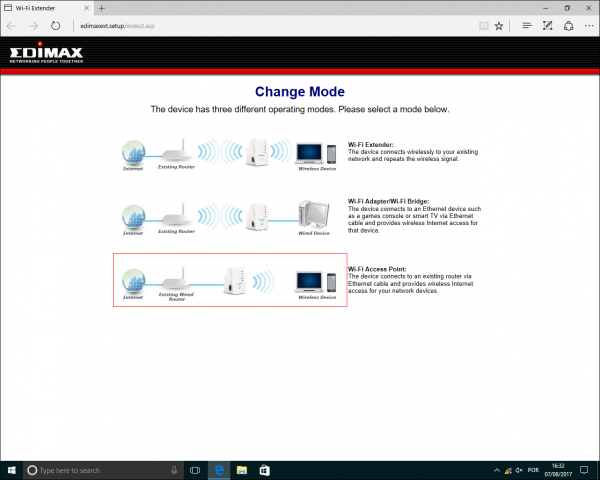Open the clock showing 16:32

(x=558, y=470)
